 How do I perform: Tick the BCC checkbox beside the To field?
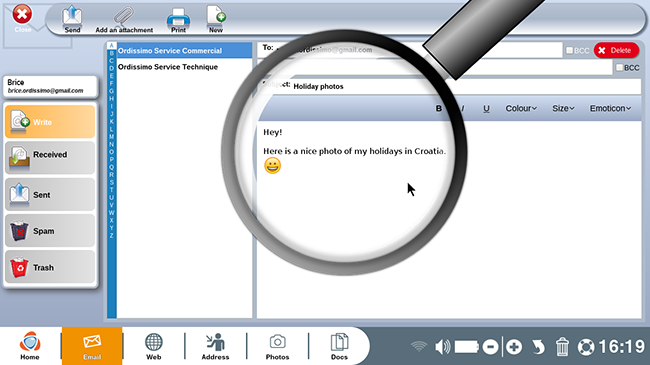pos(570,50)
